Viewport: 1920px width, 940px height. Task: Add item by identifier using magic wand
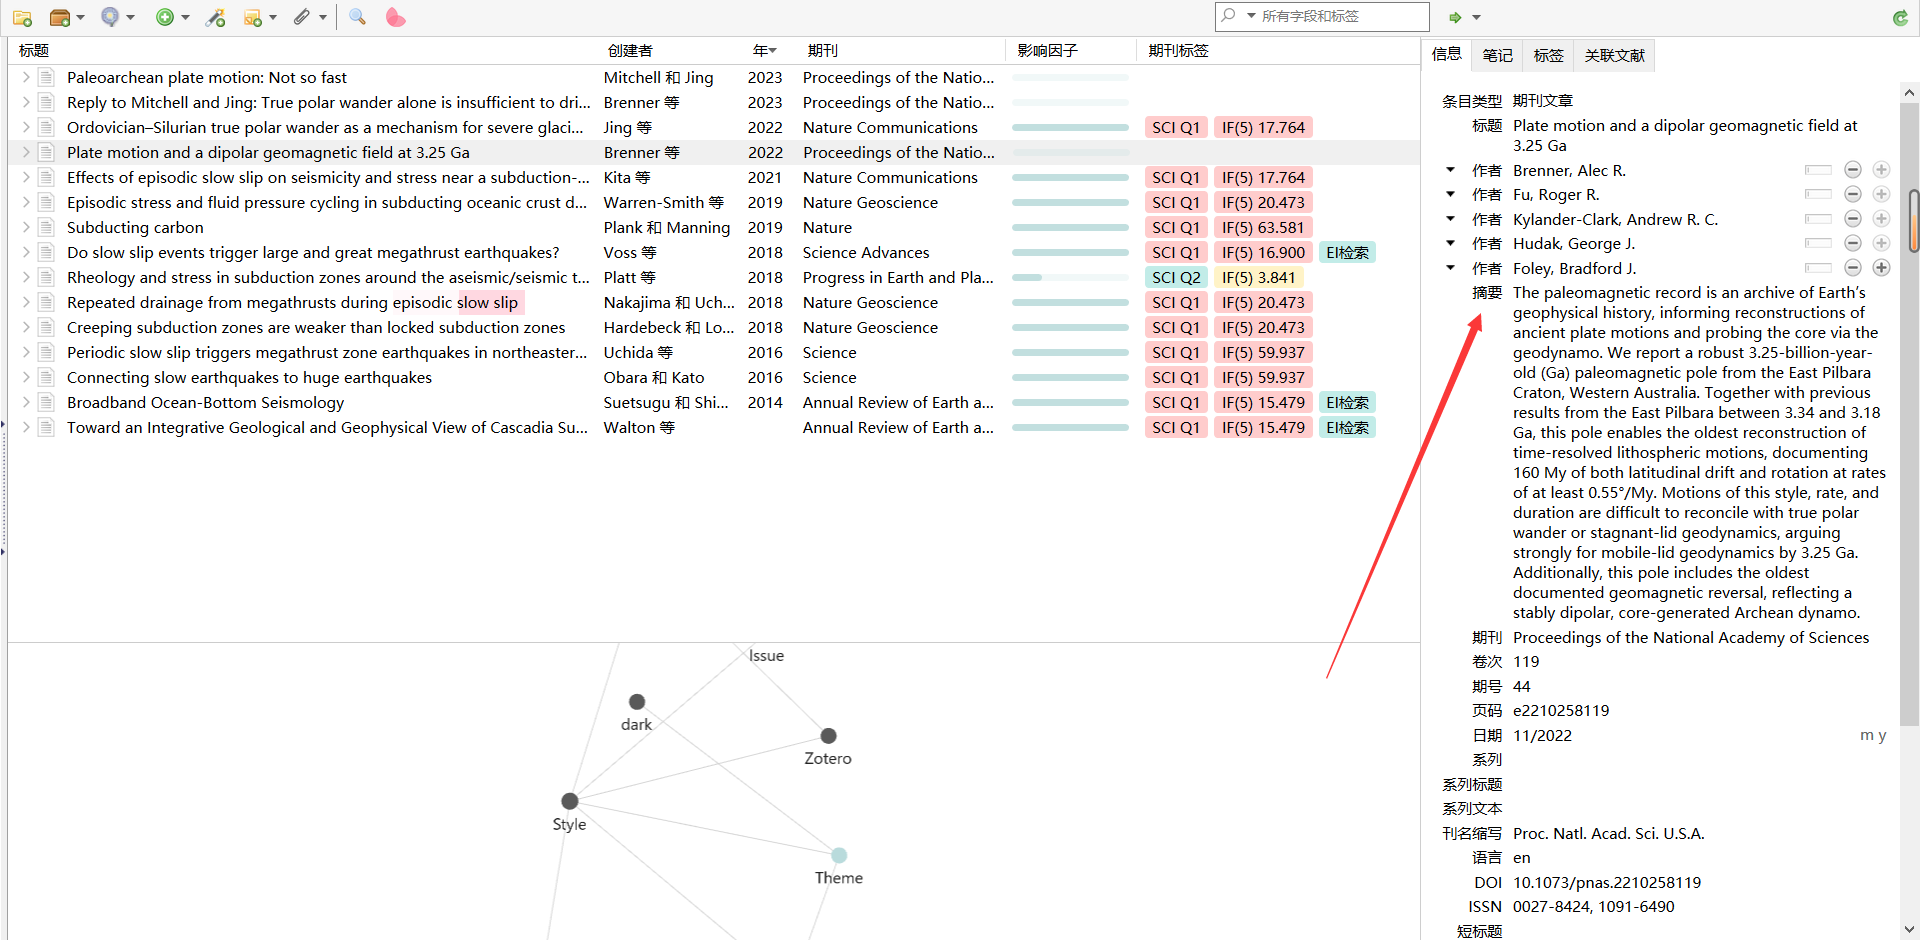pos(215,17)
